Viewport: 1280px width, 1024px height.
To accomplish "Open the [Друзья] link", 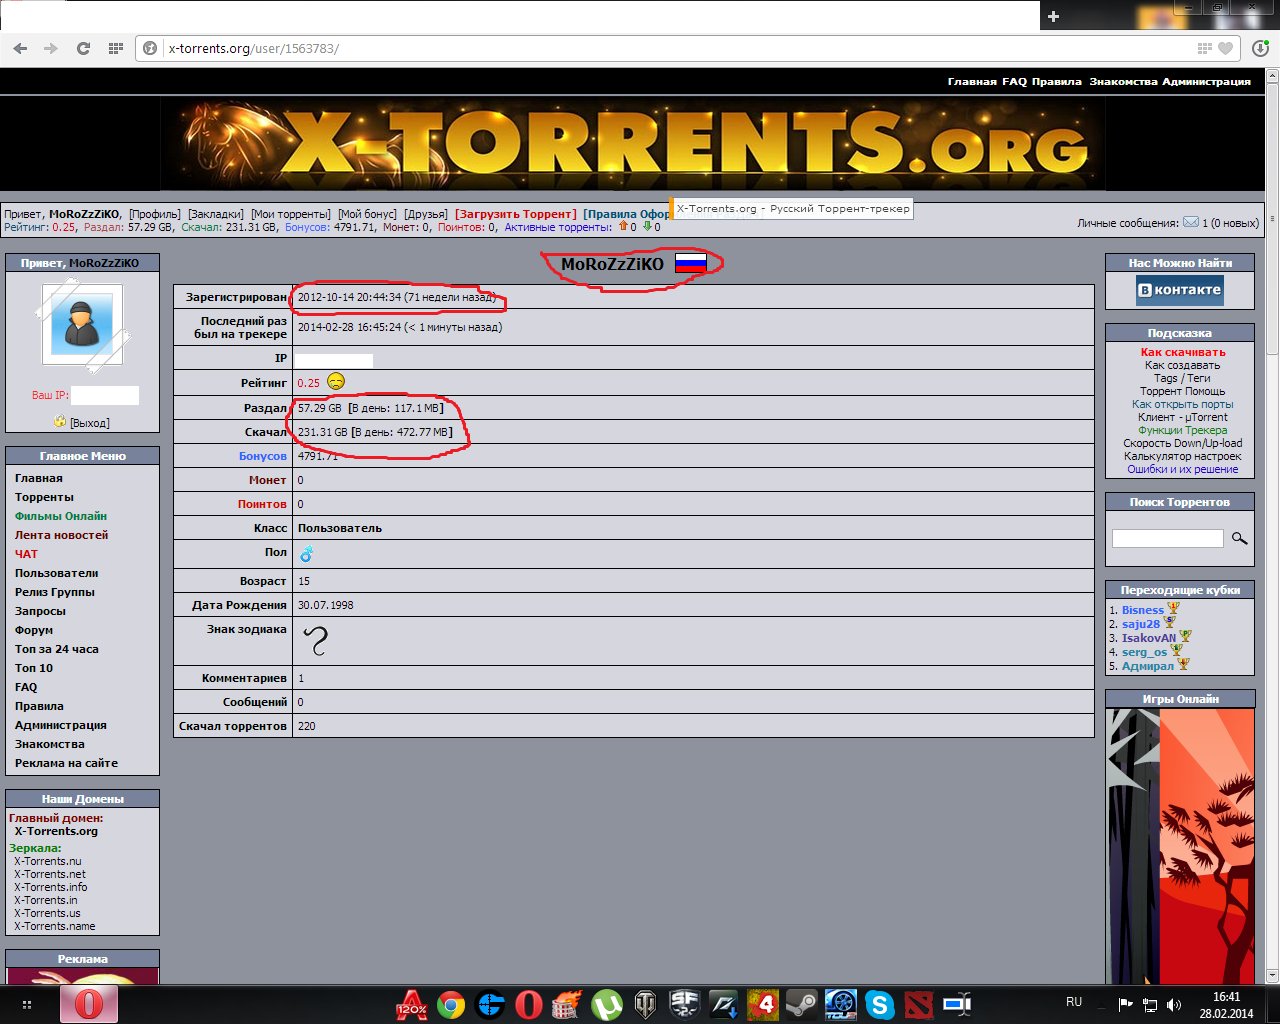I will 426,214.
